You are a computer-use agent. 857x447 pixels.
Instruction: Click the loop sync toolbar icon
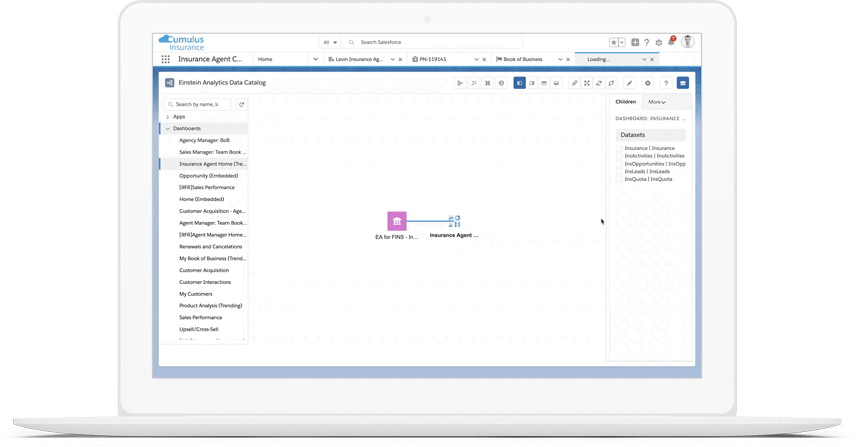point(612,83)
